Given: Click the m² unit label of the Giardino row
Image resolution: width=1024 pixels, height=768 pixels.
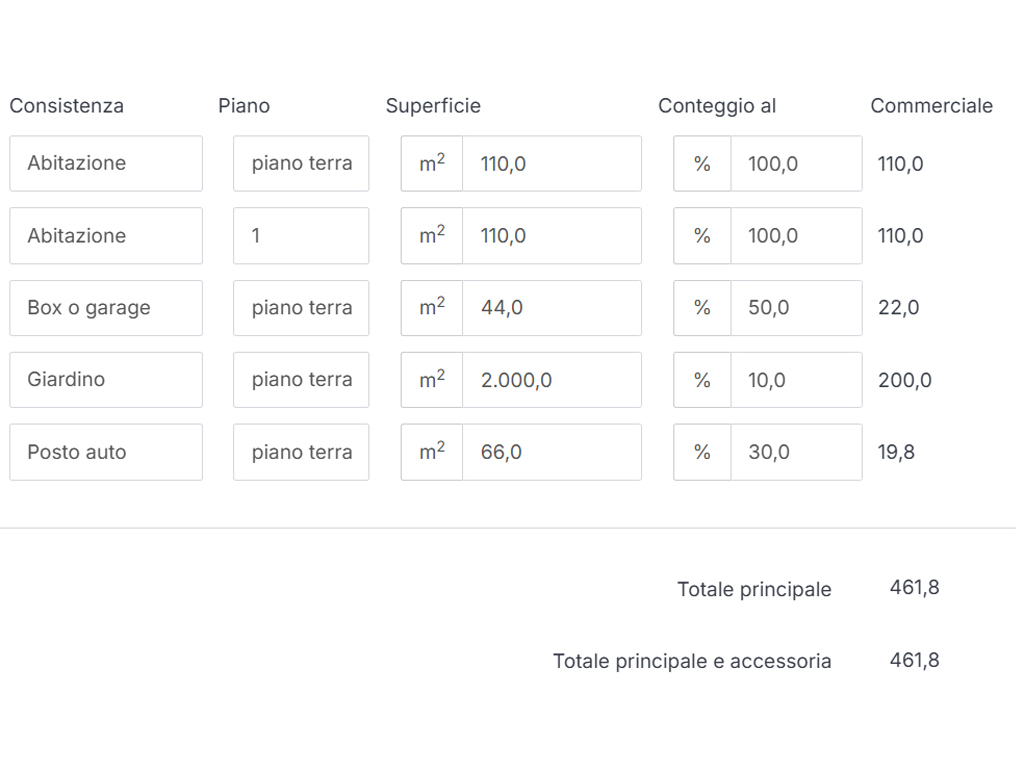Looking at the screenshot, I should [x=432, y=380].
